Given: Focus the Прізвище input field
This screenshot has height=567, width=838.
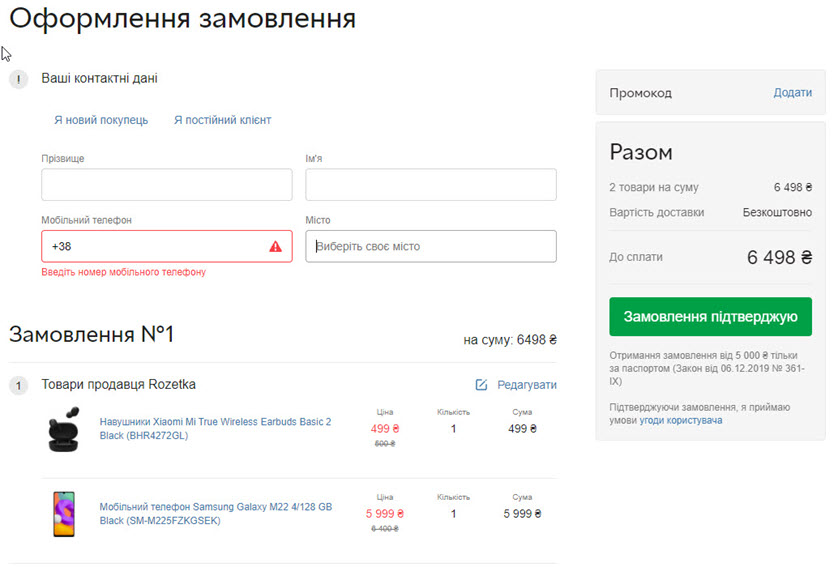Looking at the screenshot, I should coord(167,185).
